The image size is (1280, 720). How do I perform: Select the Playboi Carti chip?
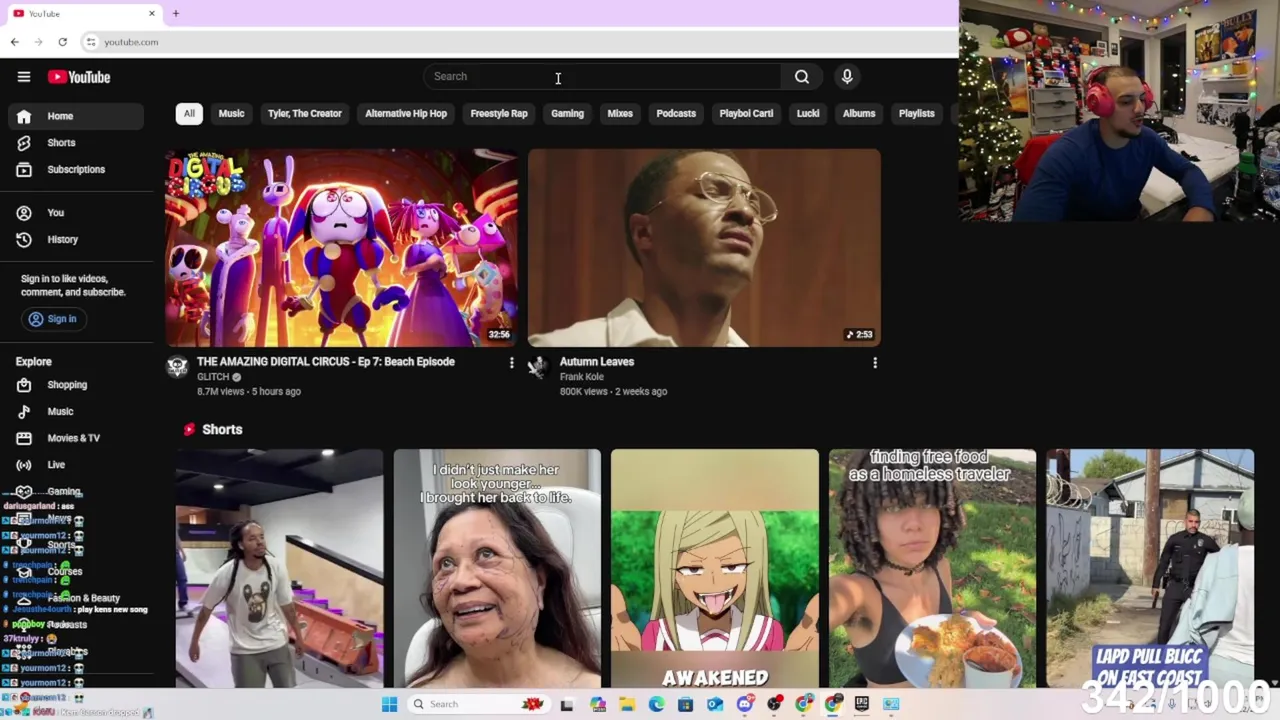click(x=746, y=113)
